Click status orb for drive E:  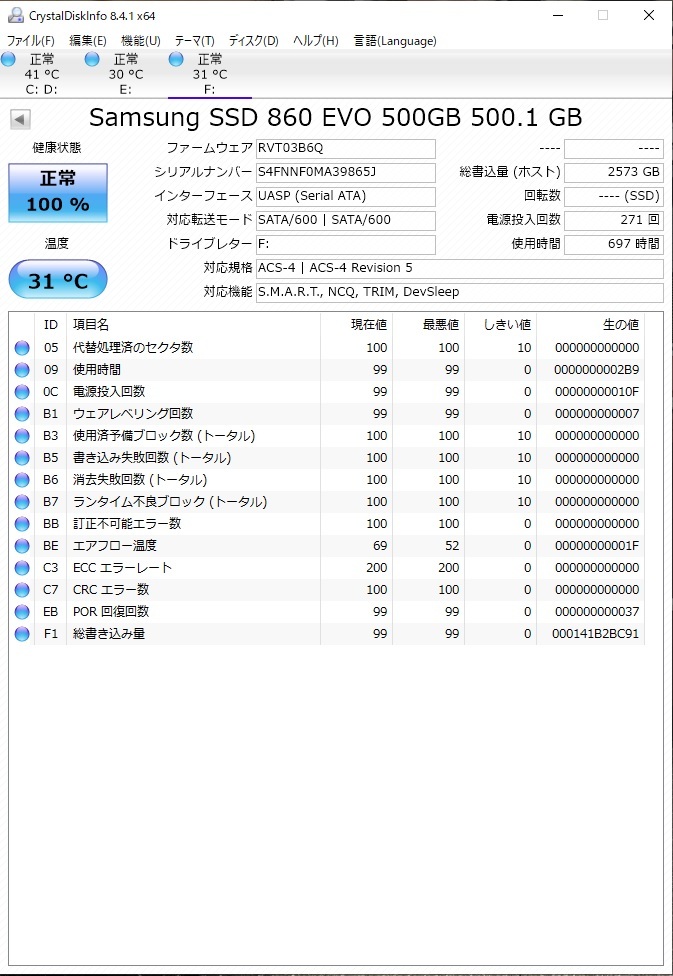92,60
